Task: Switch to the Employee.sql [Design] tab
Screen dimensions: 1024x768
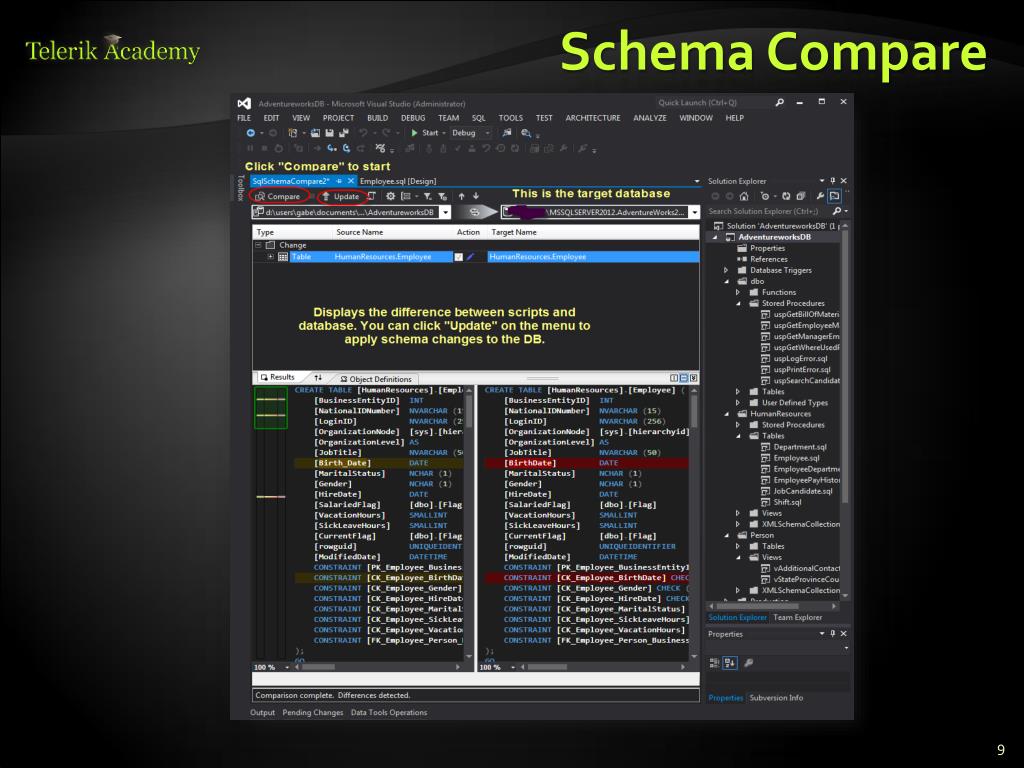Action: coord(398,181)
